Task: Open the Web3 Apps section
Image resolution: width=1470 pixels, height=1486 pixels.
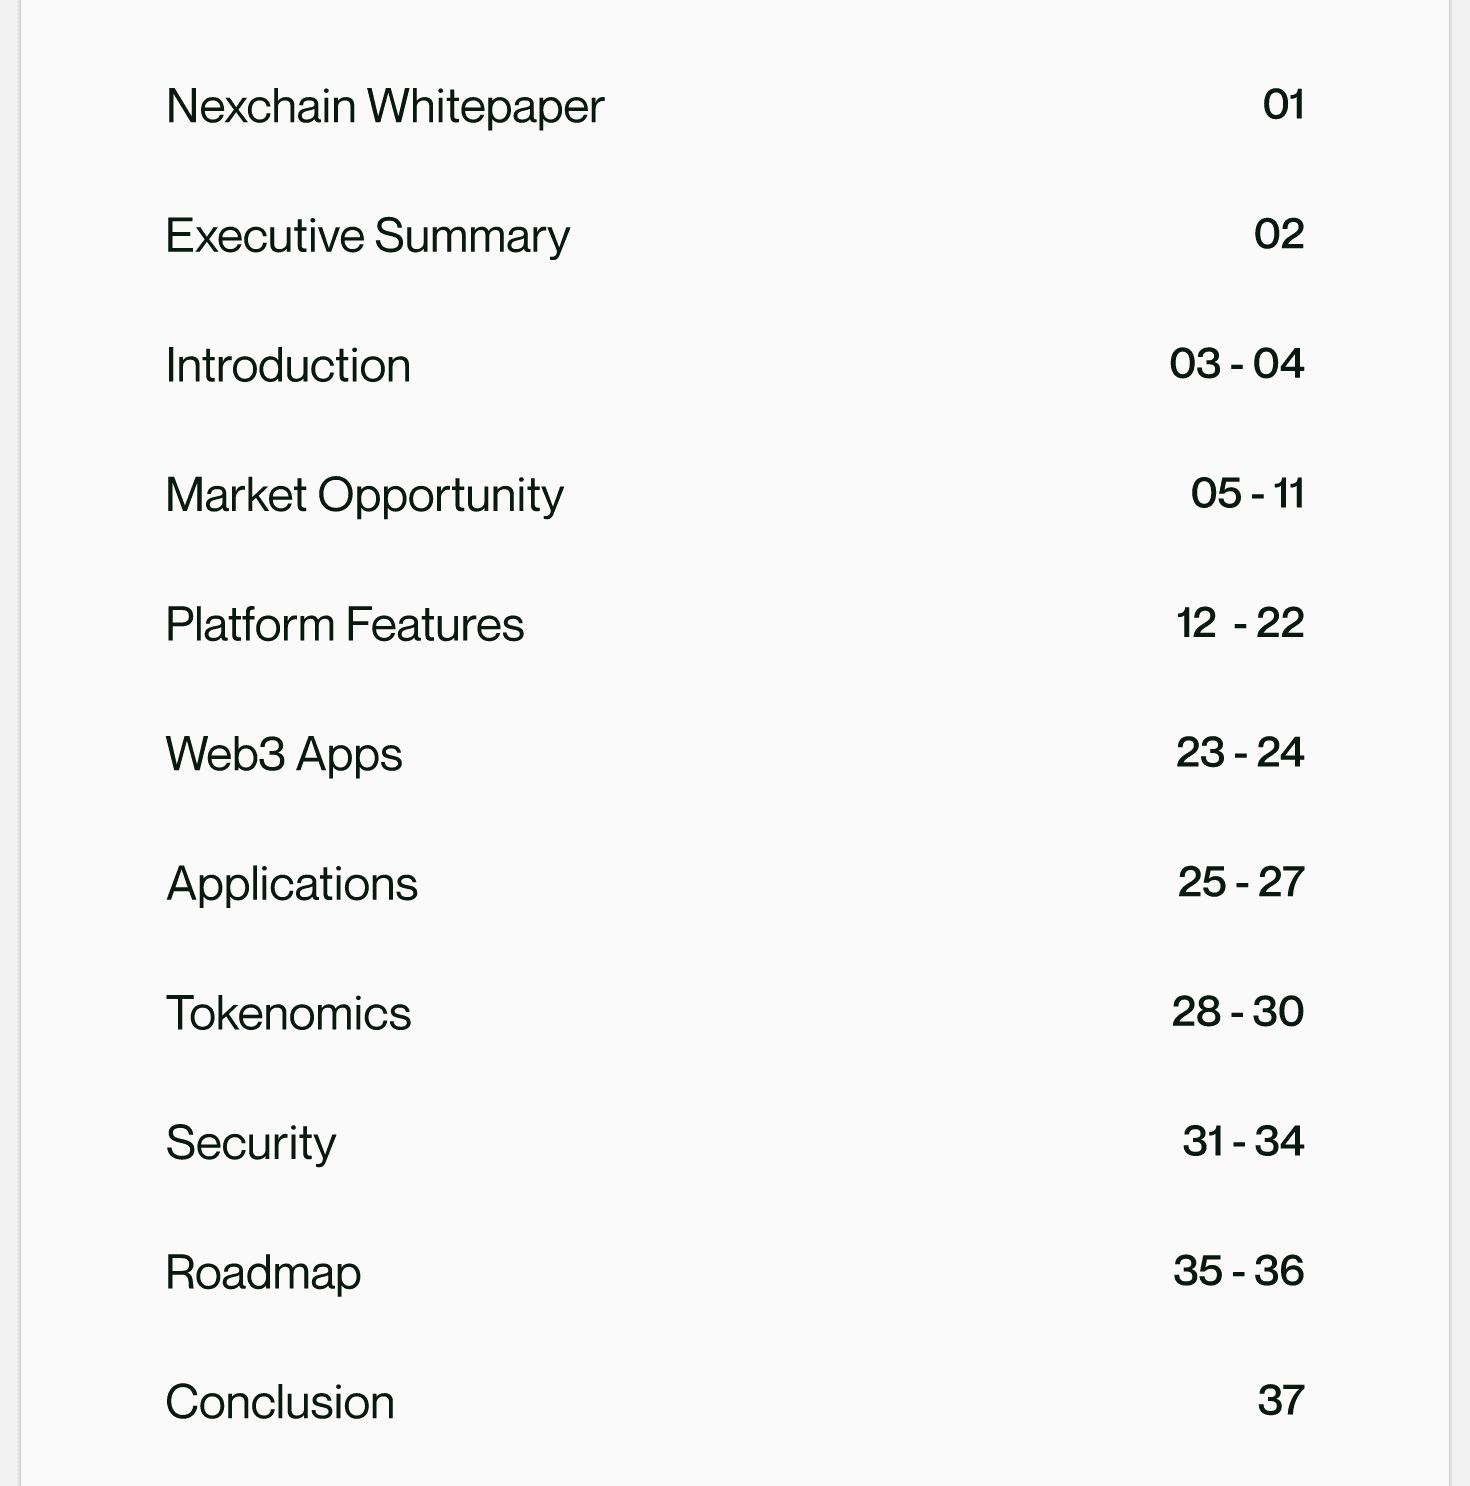Action: [284, 755]
